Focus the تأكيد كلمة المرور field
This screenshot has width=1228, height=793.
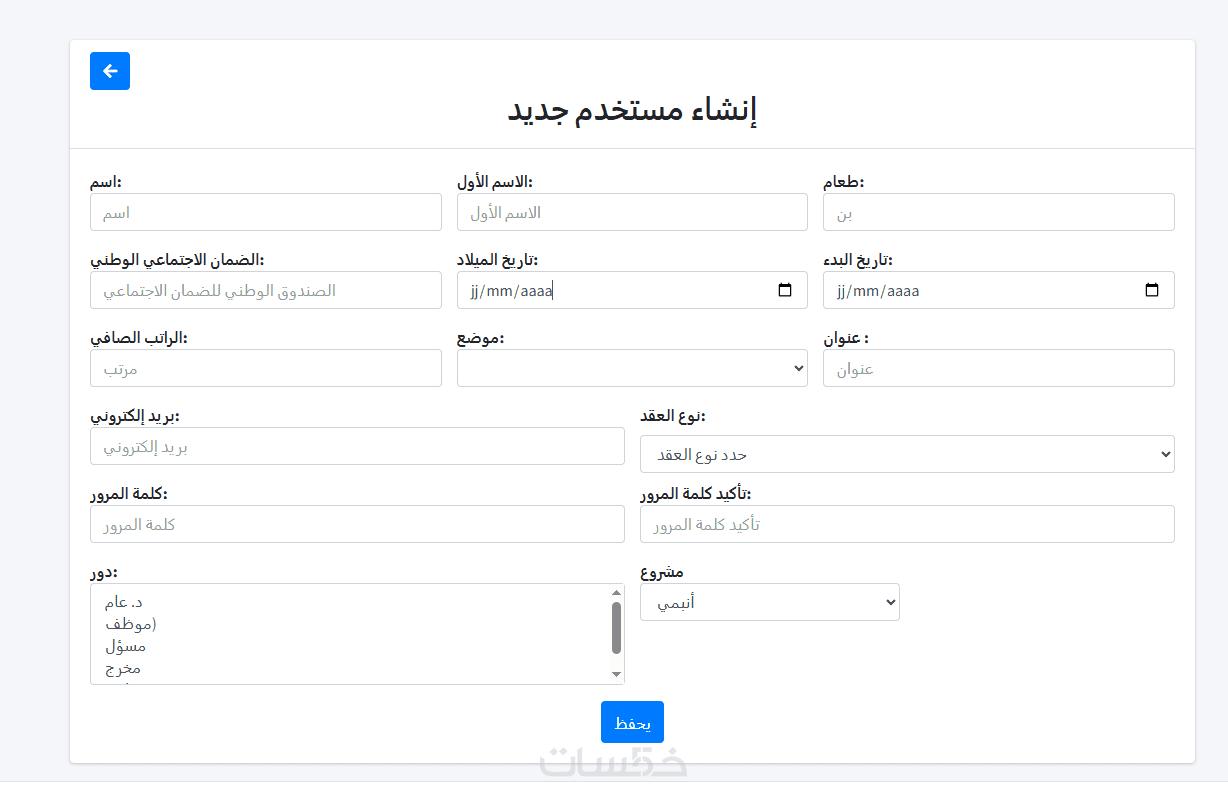[907, 524]
